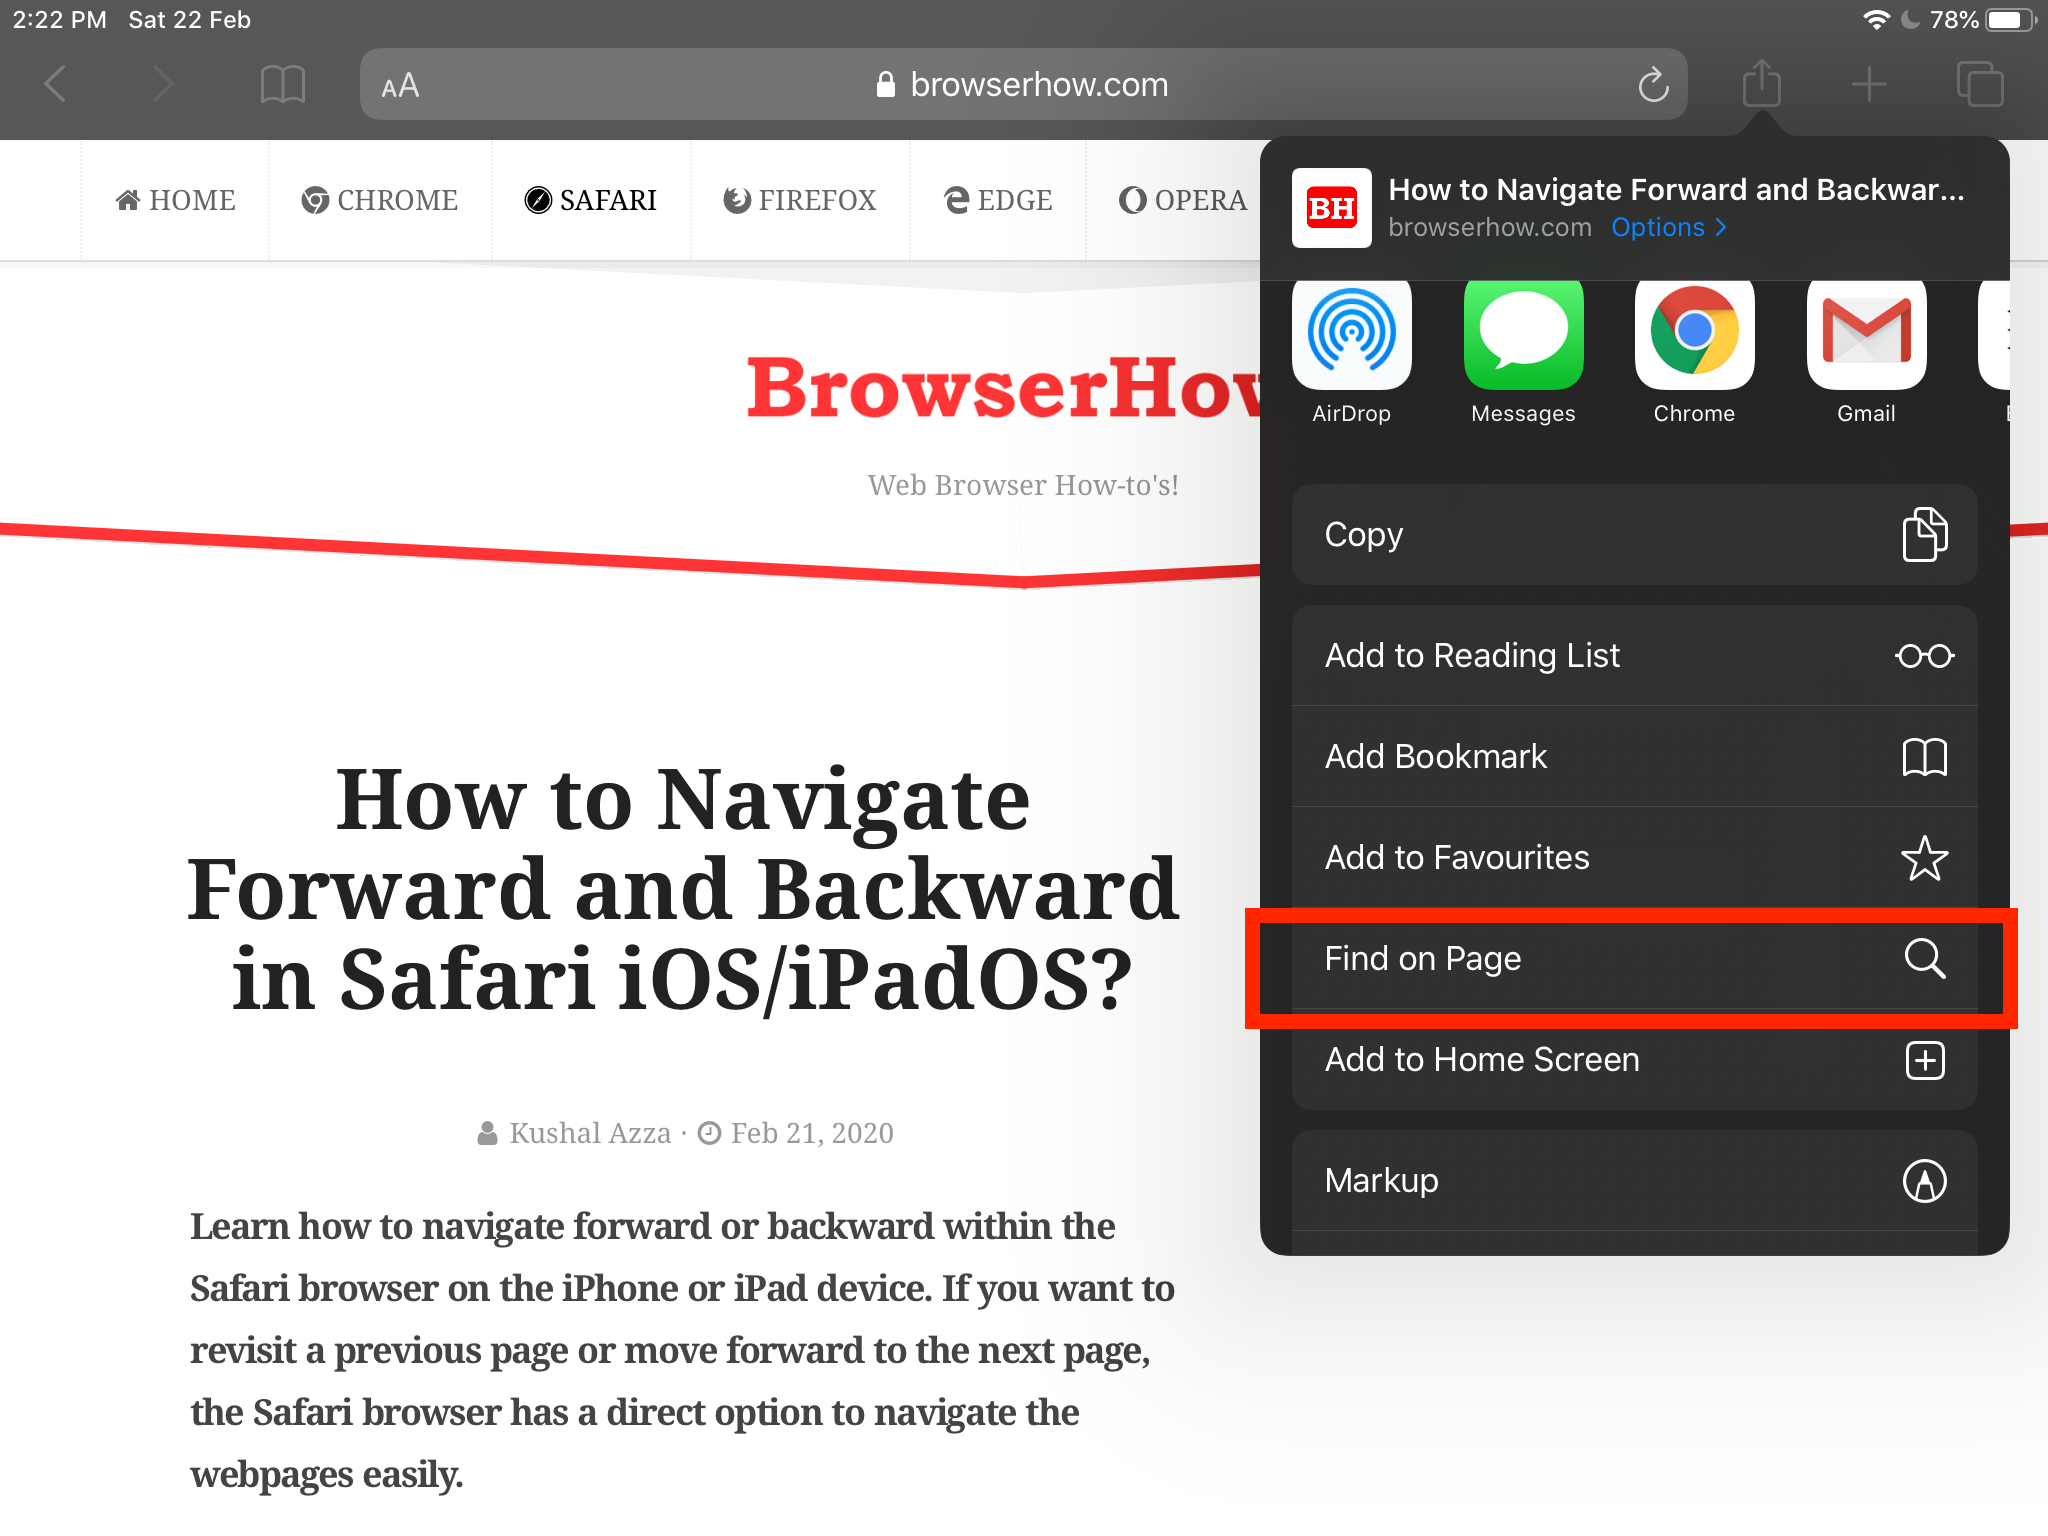The width and height of the screenshot is (2048, 1536).
Task: Tap the Do Not Disturb moon icon
Action: 1911,20
